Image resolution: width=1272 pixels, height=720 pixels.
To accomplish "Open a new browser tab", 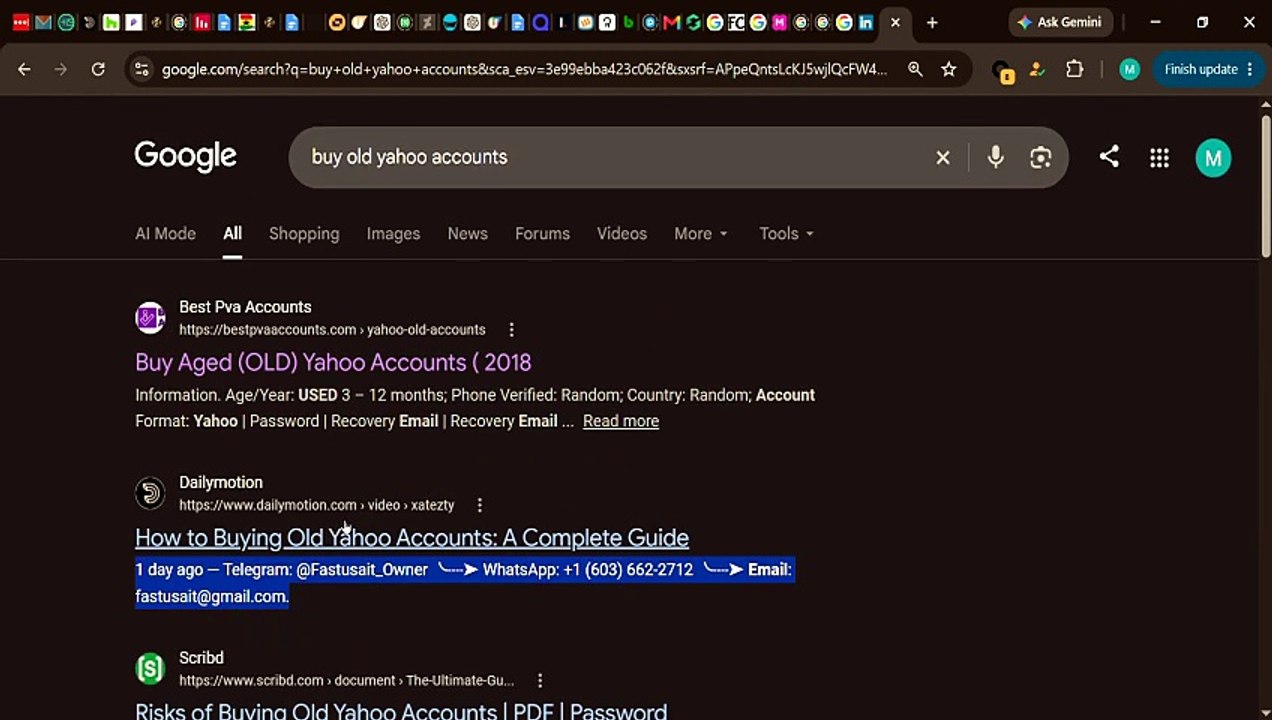I will [x=932, y=22].
